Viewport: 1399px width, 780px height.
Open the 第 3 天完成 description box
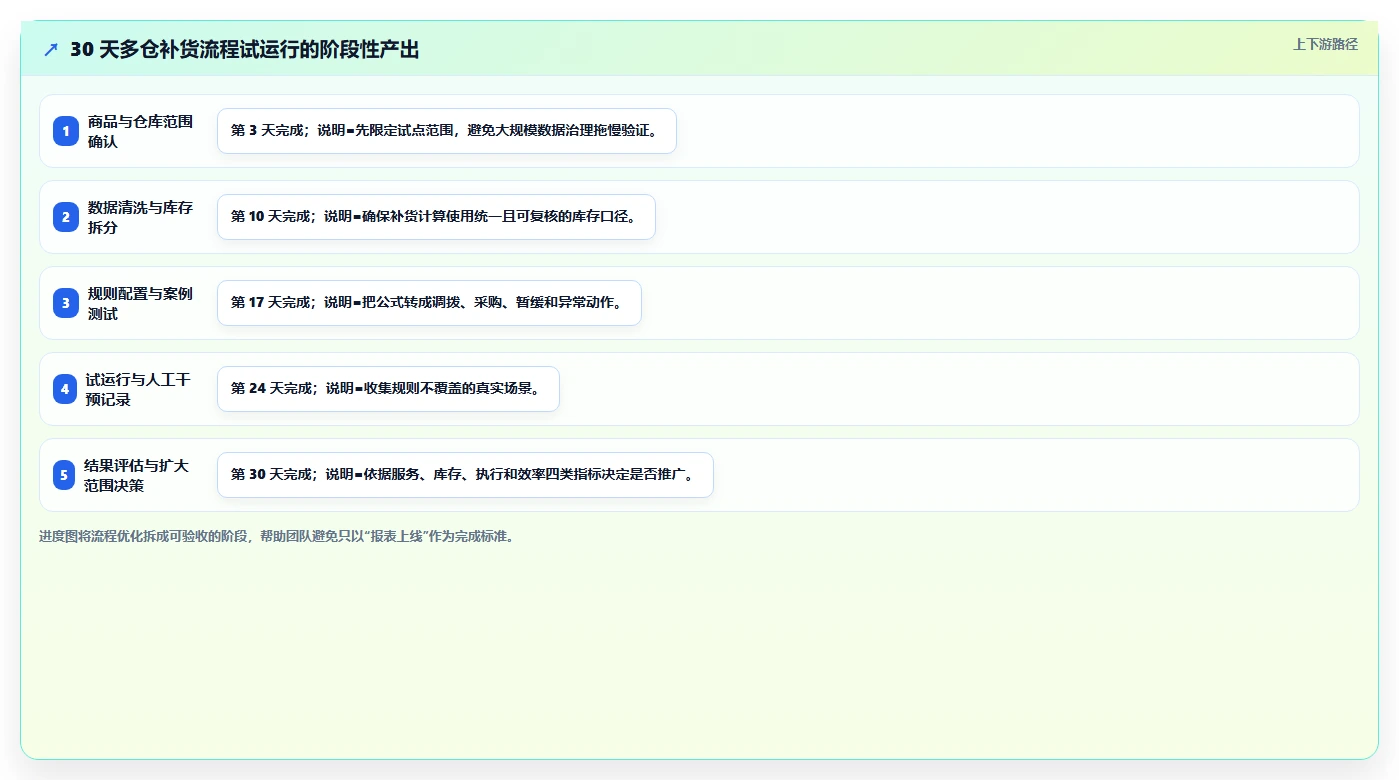pyautogui.click(x=447, y=131)
